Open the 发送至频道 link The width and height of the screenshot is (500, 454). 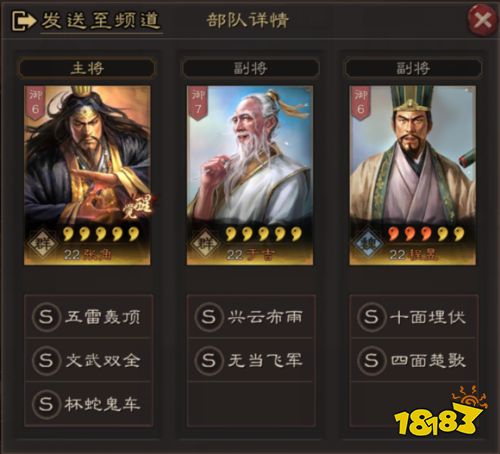pyautogui.click(x=101, y=21)
